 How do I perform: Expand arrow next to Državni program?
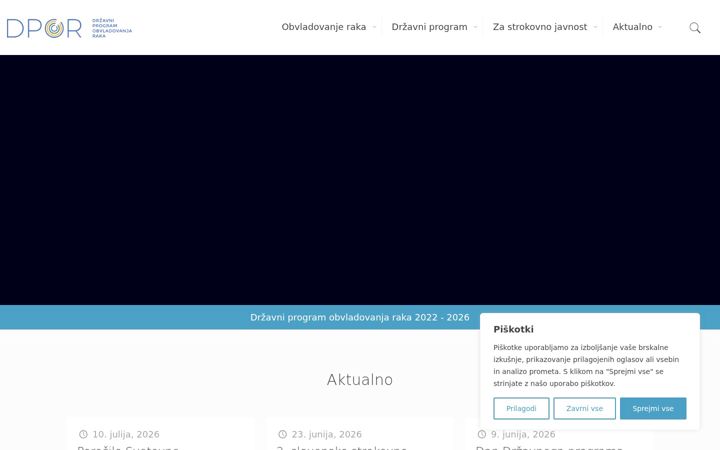[476, 27]
